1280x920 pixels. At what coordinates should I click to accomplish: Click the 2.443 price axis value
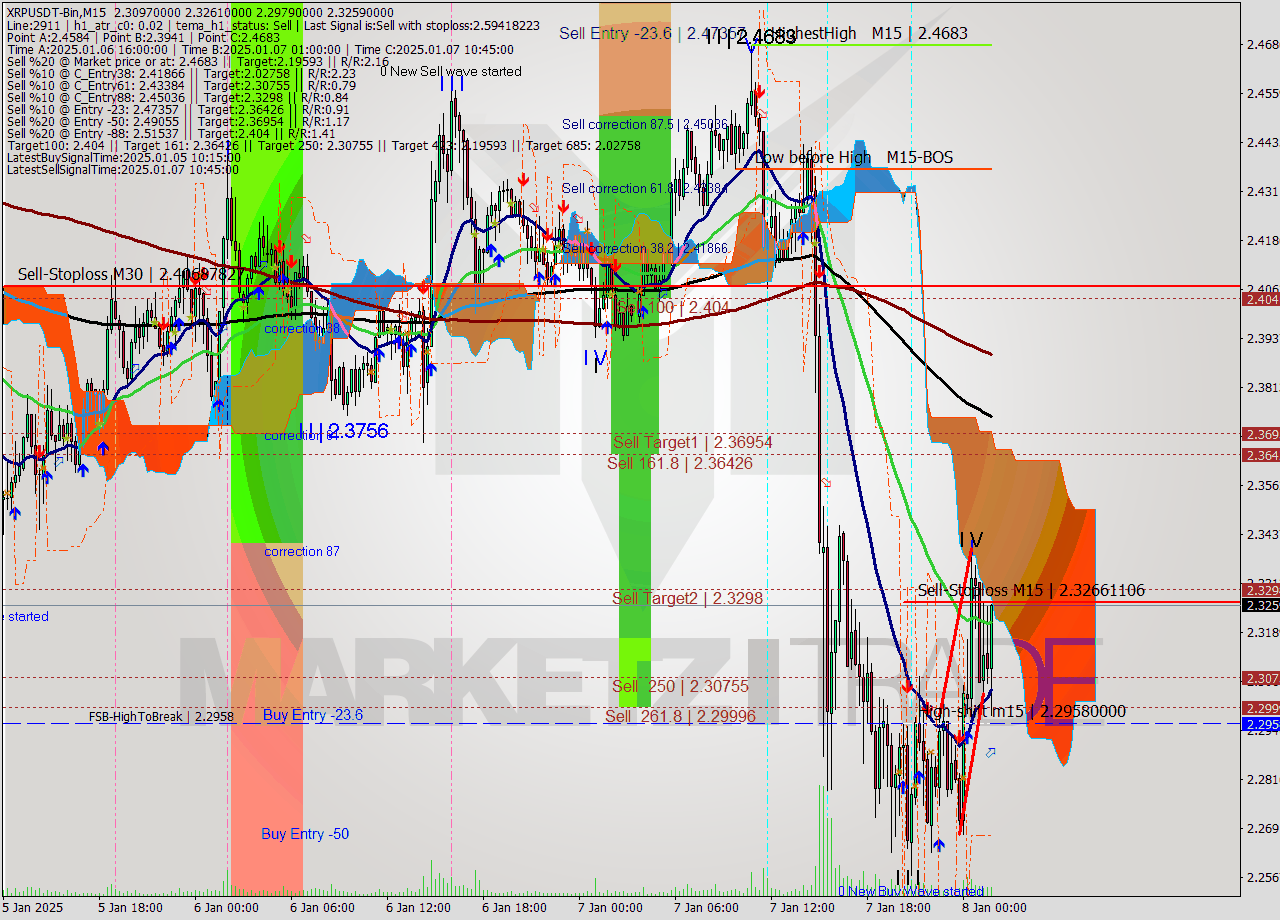[x=1262, y=142]
